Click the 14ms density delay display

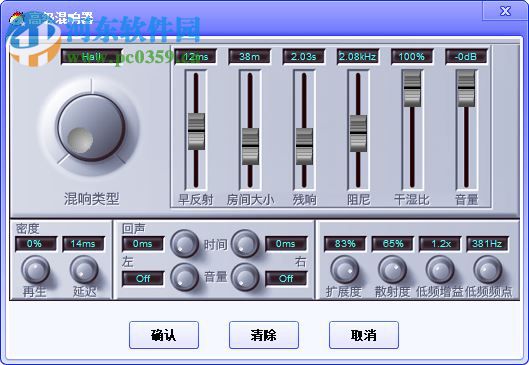[83, 244]
